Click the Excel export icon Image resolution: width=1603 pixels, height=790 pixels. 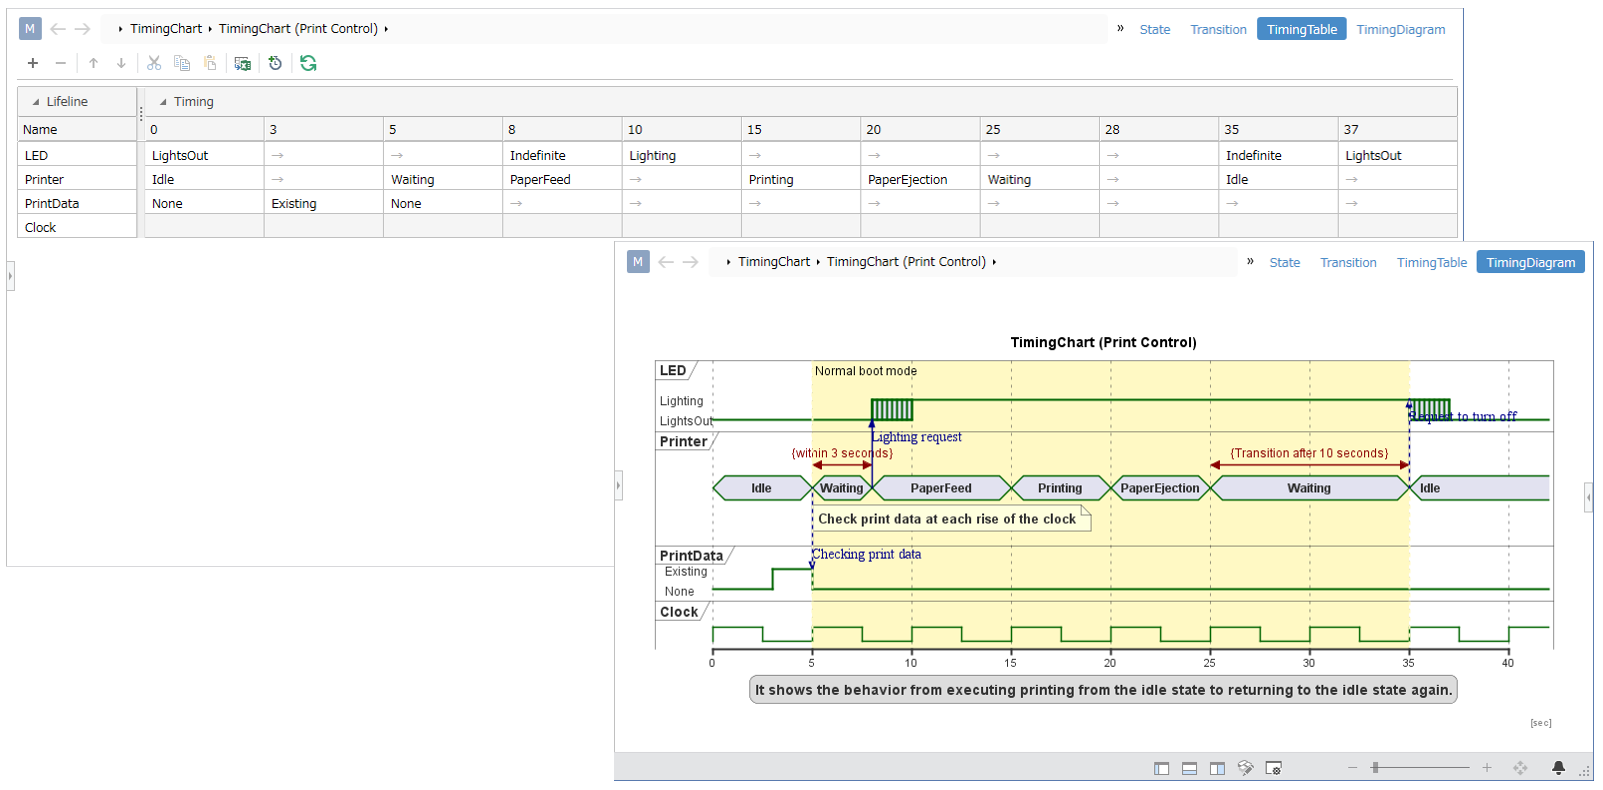tap(243, 63)
